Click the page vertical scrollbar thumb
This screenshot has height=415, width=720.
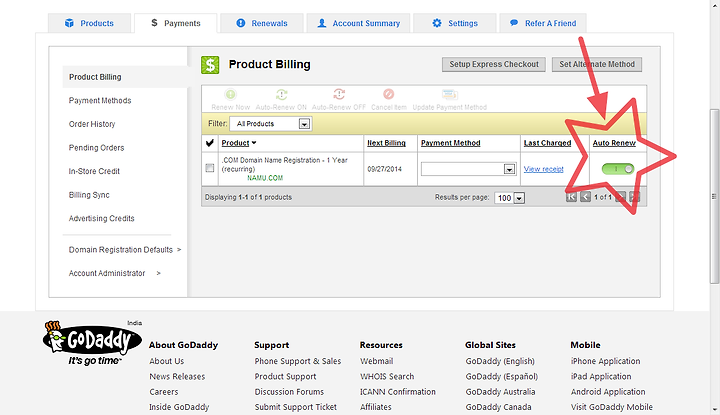714,196
